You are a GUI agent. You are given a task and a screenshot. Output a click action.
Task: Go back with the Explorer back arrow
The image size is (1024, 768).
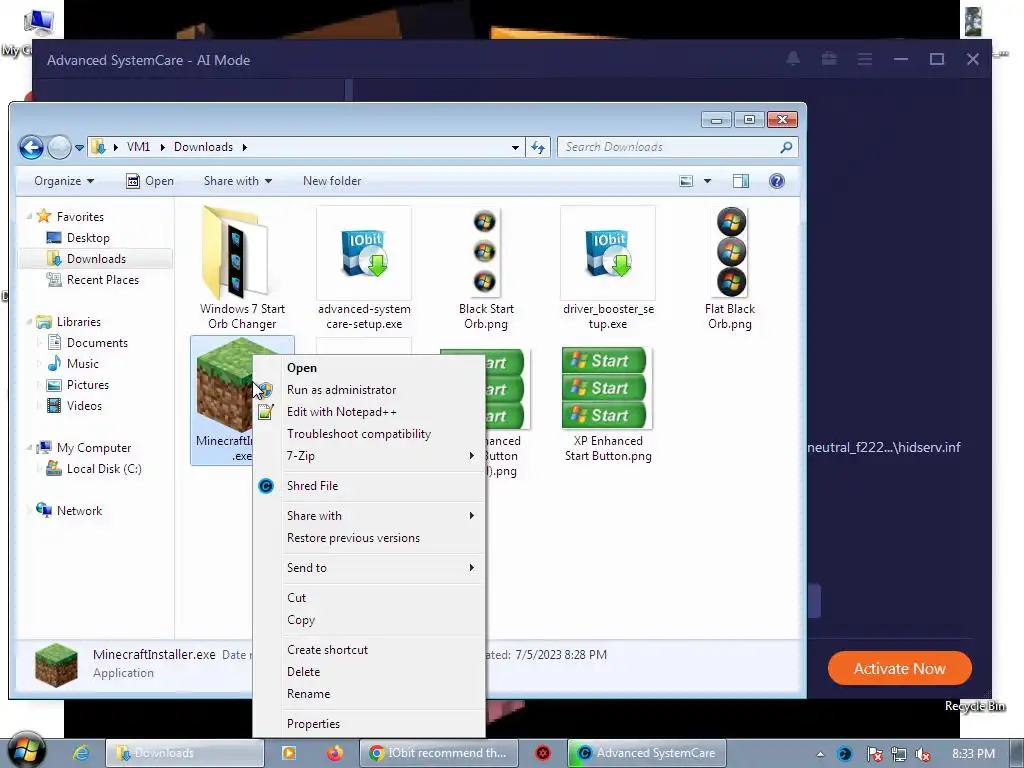pos(31,147)
